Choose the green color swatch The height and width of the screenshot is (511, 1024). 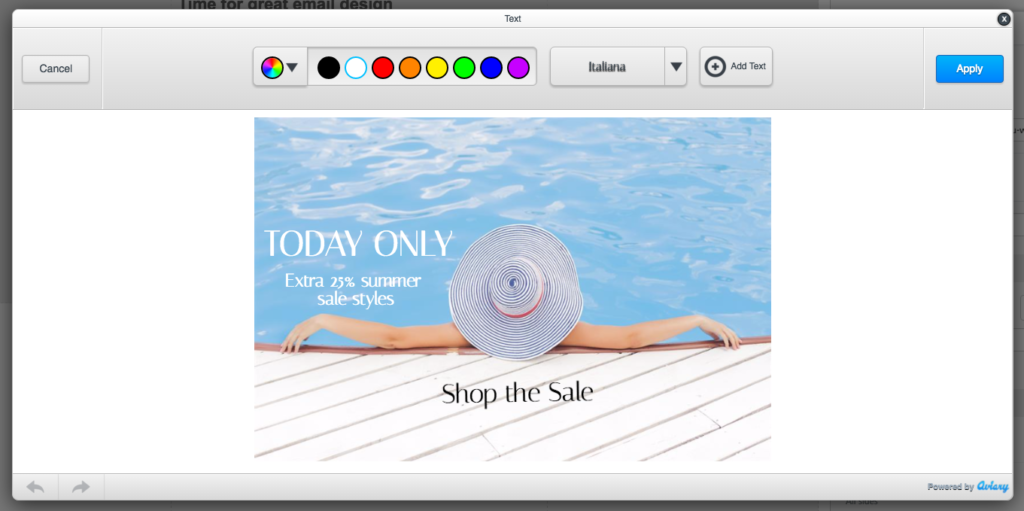pyautogui.click(x=463, y=67)
